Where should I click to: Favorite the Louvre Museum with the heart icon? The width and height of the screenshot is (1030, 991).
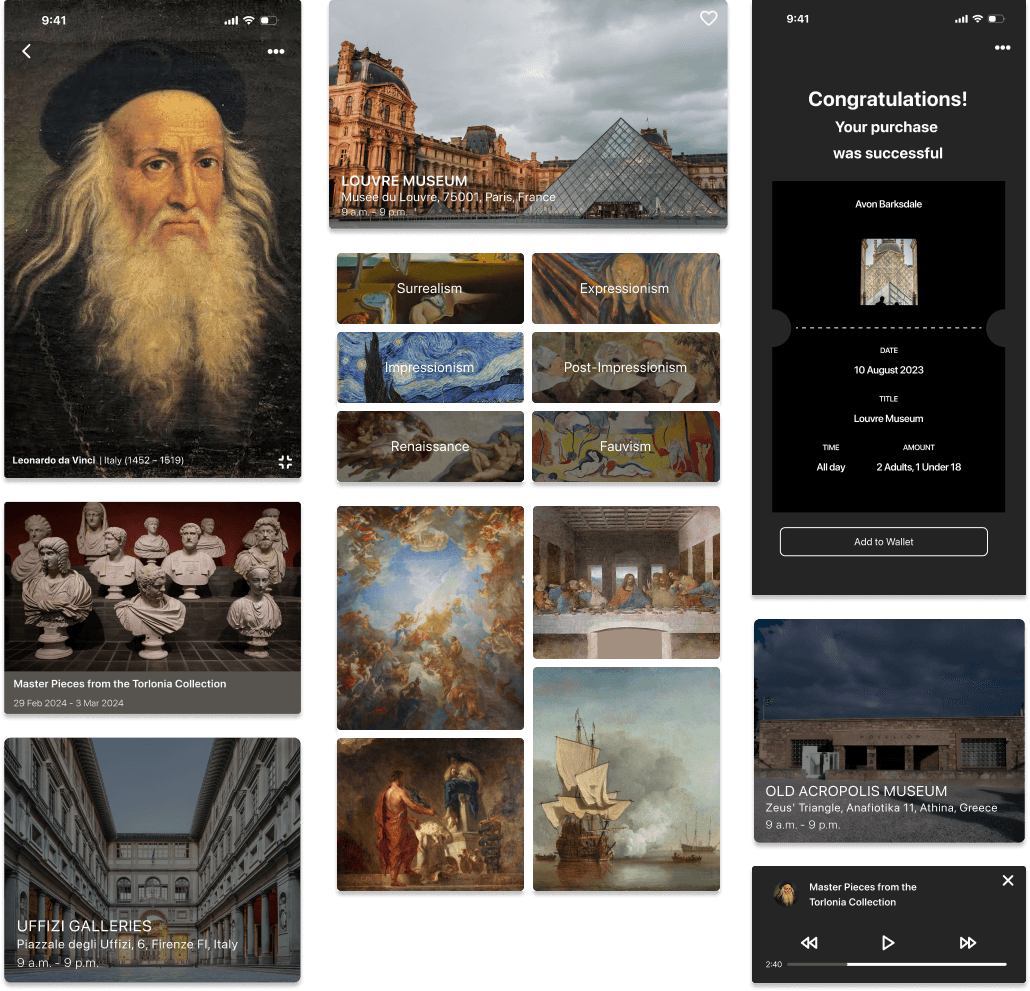(708, 18)
